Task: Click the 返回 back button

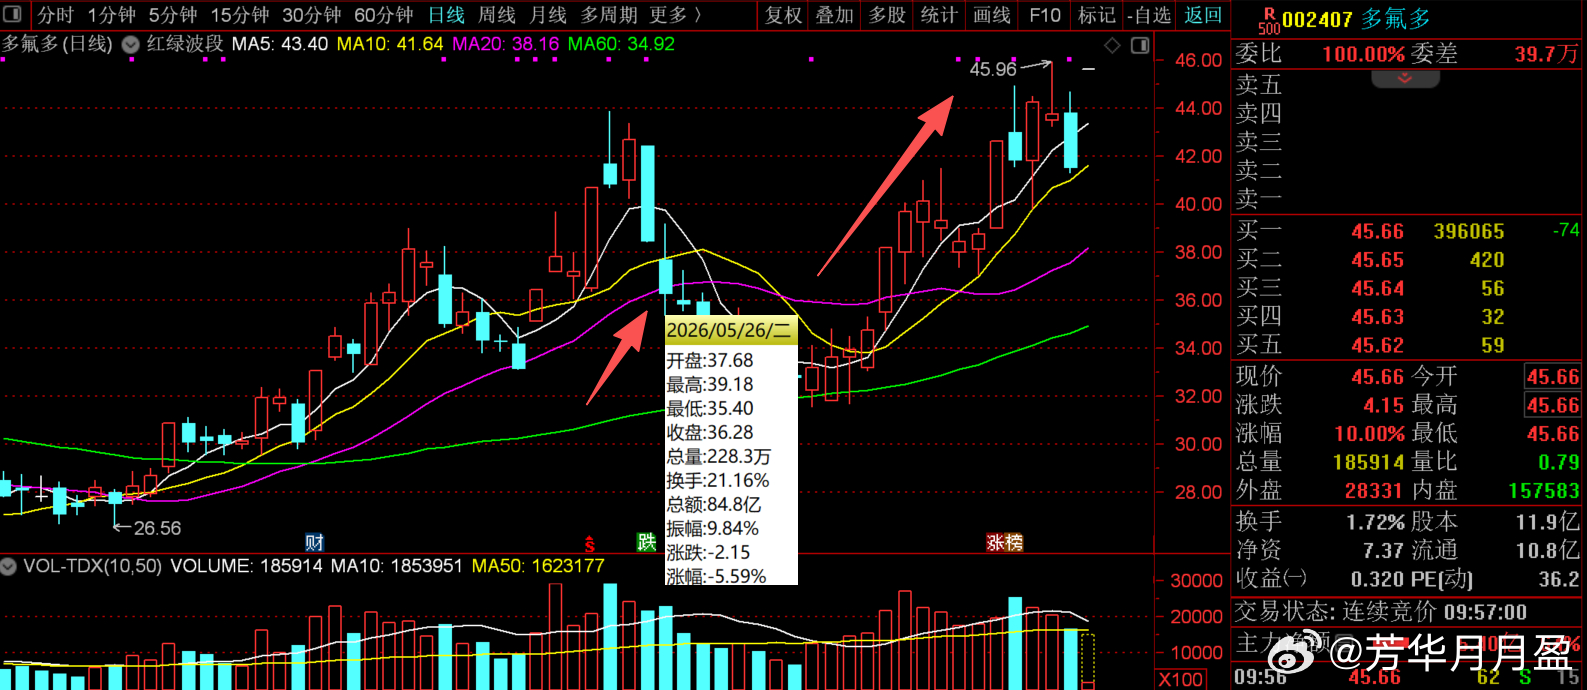Action: (1203, 15)
